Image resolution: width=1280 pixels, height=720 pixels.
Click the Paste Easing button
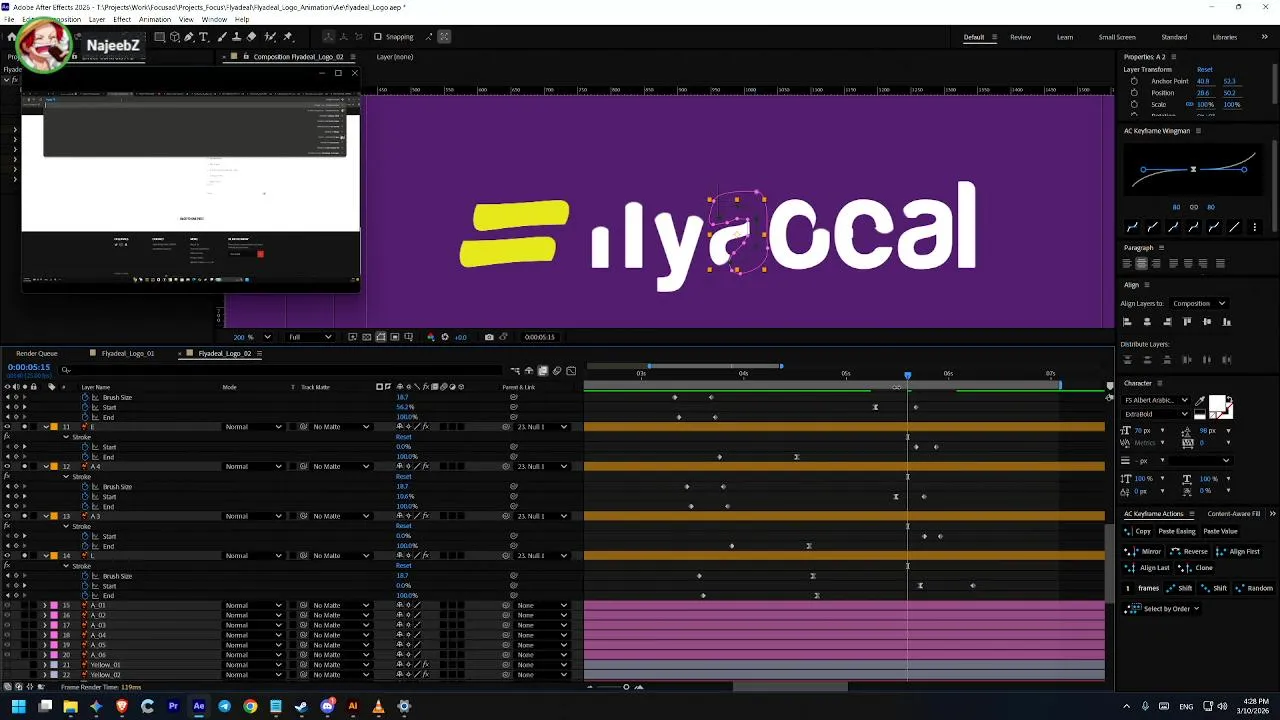pos(1177,531)
